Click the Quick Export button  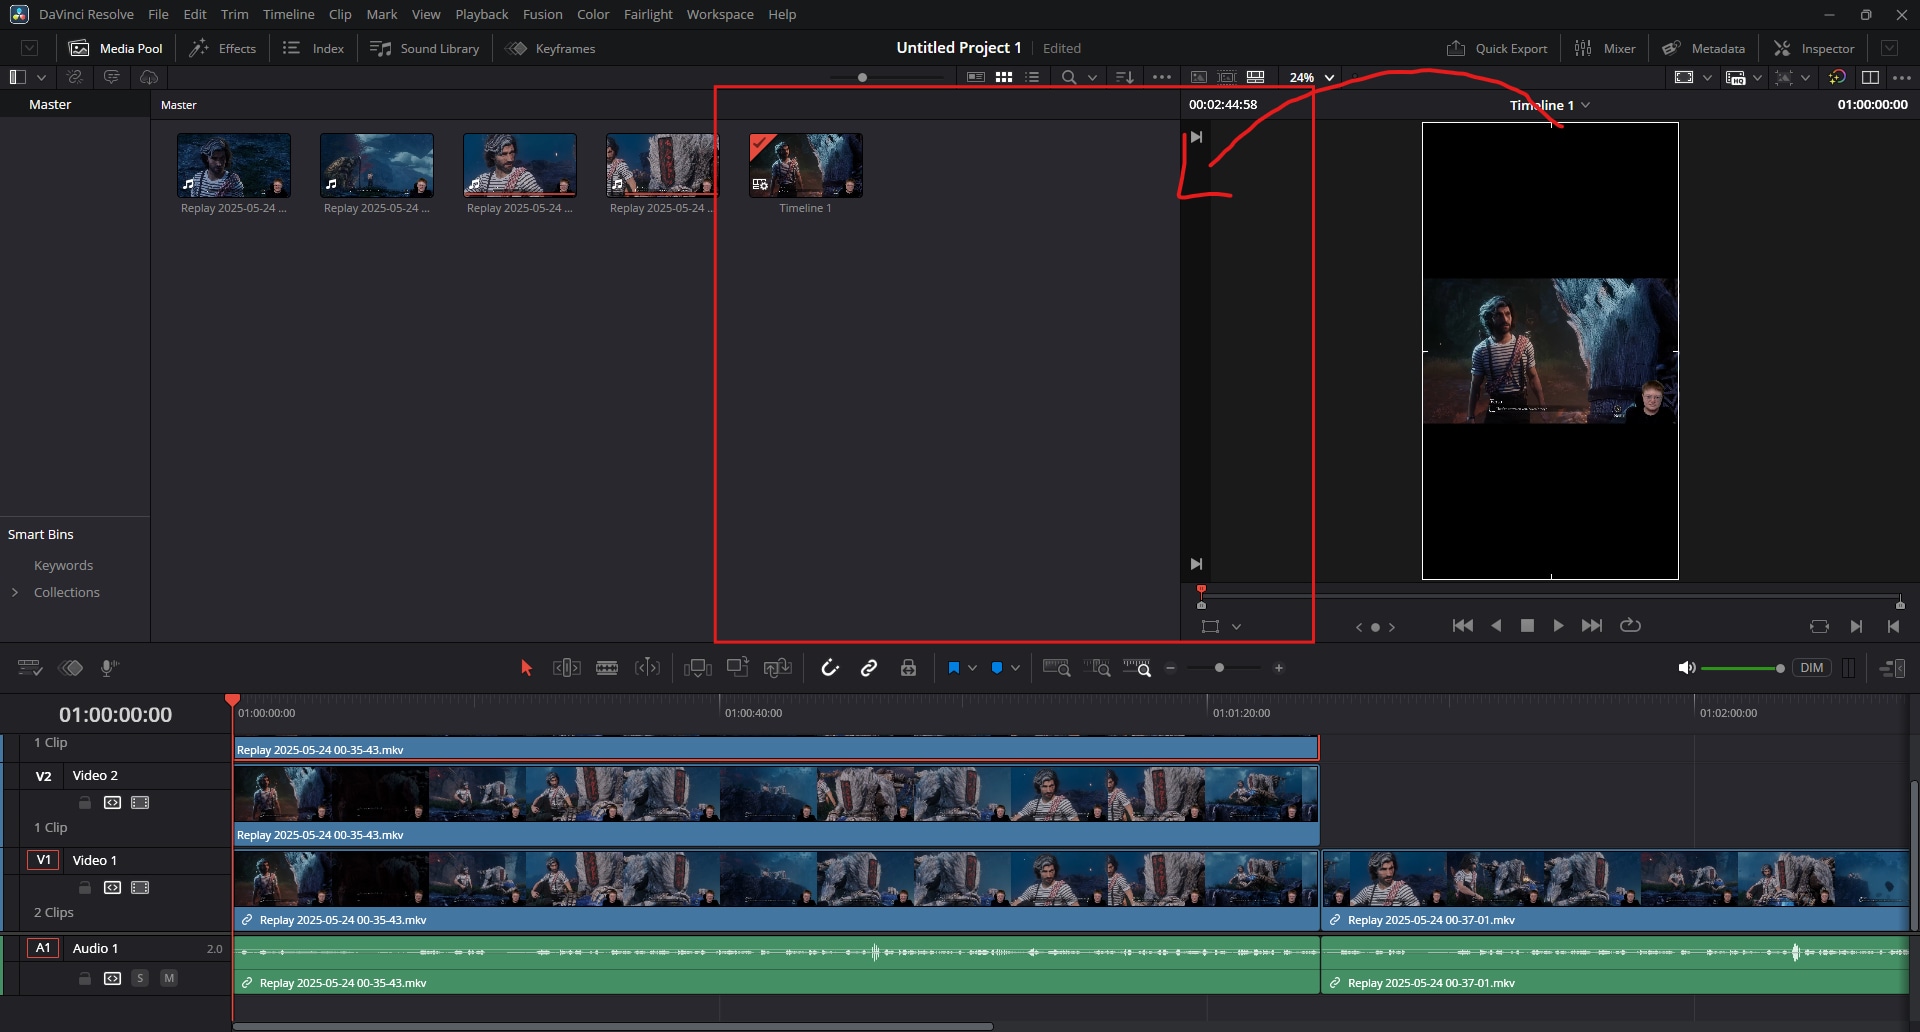click(1496, 47)
